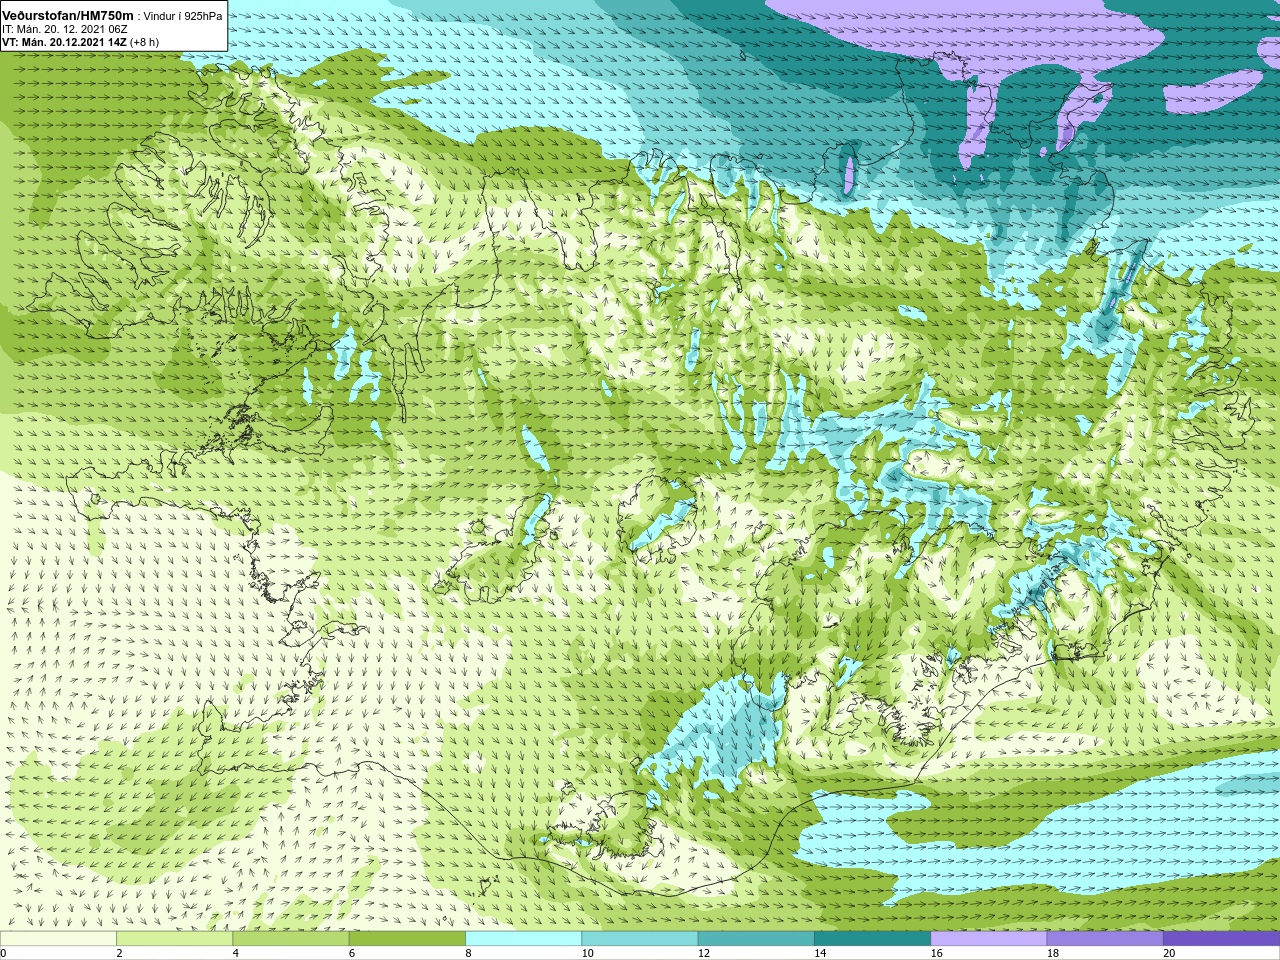Click legend scale value '16'
Screen dimensions: 1280x960
pyautogui.click(x=936, y=953)
